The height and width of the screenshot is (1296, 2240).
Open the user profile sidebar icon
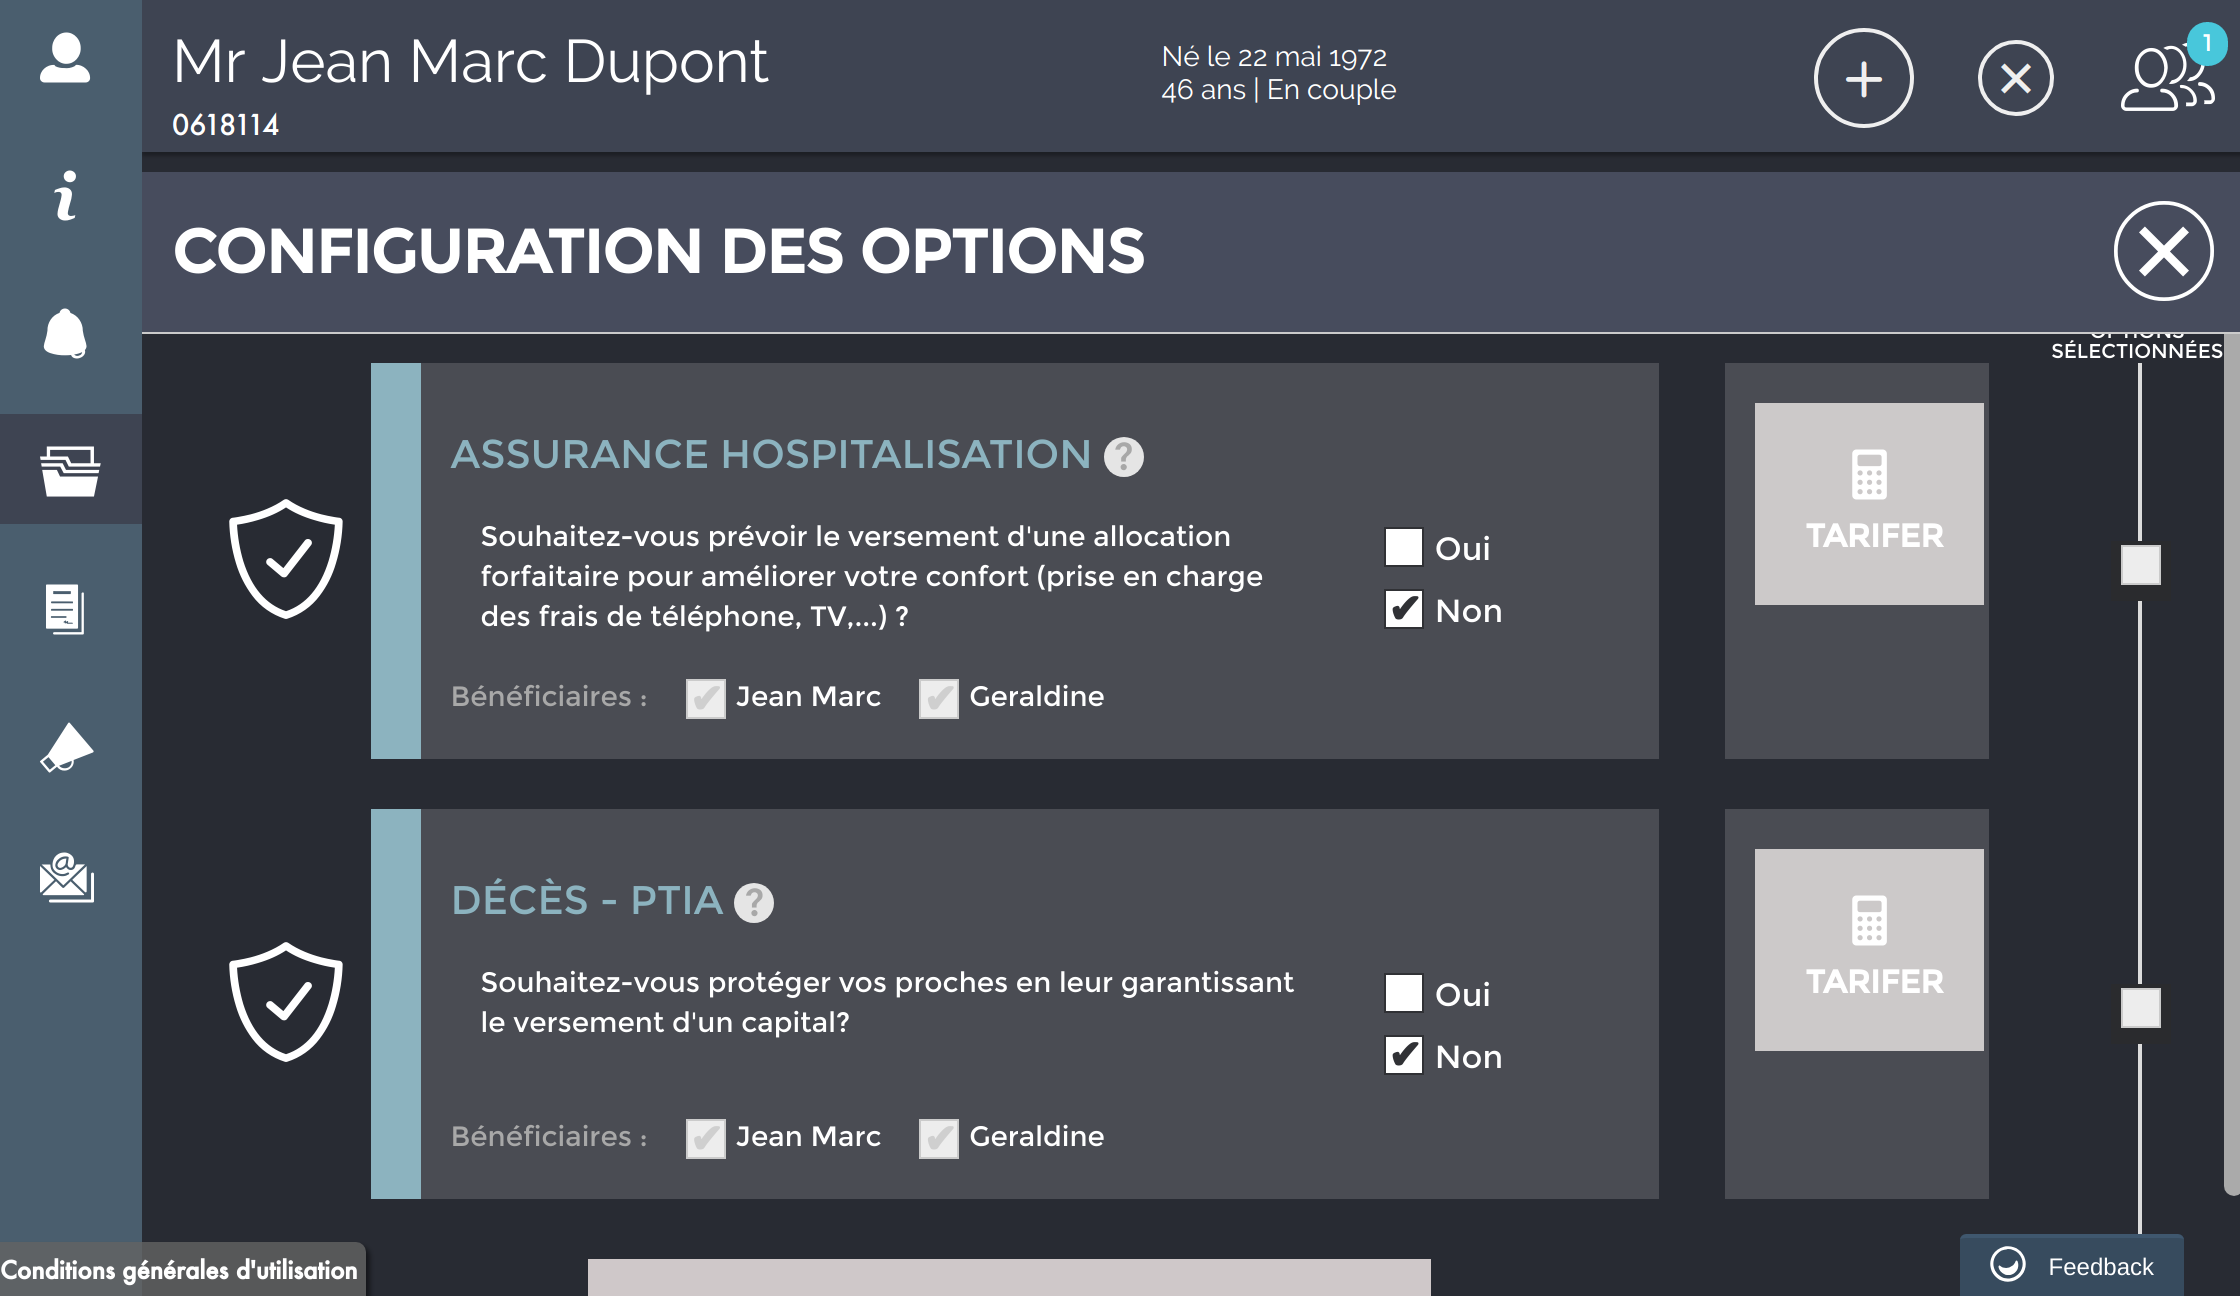click(65, 58)
